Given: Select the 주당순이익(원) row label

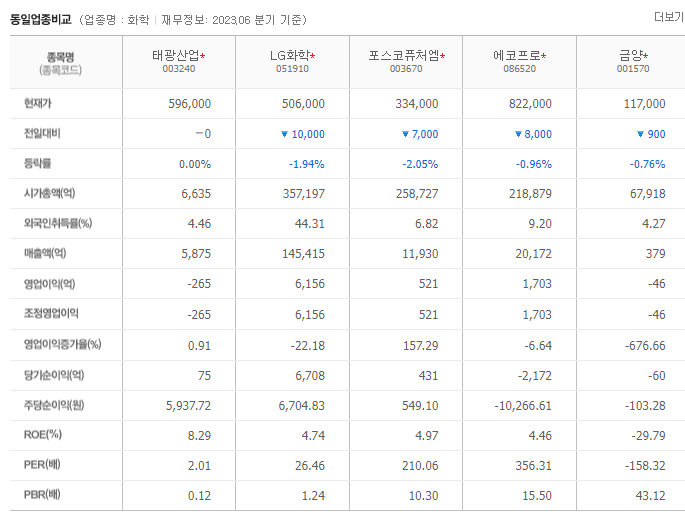Looking at the screenshot, I should coord(54,405).
